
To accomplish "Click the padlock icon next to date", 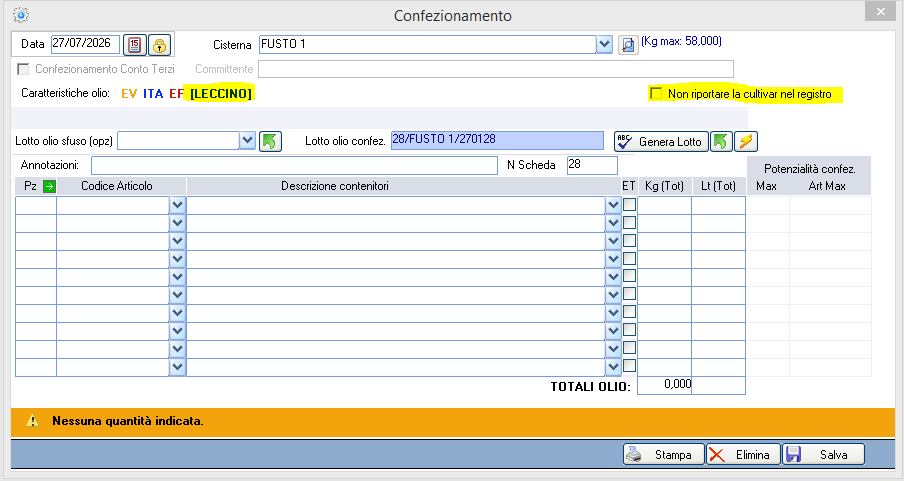I will click(x=159, y=45).
